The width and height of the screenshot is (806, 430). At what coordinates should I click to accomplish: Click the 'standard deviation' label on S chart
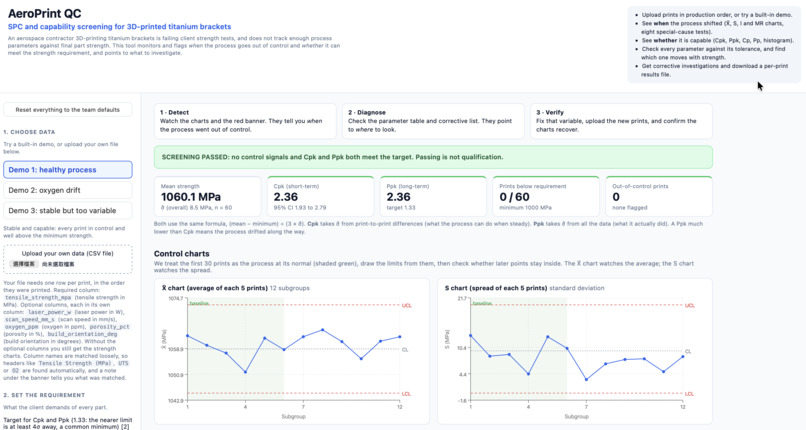[577, 288]
